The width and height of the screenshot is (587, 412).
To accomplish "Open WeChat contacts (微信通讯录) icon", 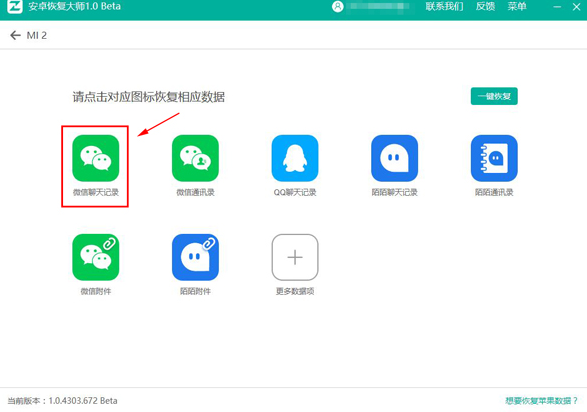I will 195,158.
